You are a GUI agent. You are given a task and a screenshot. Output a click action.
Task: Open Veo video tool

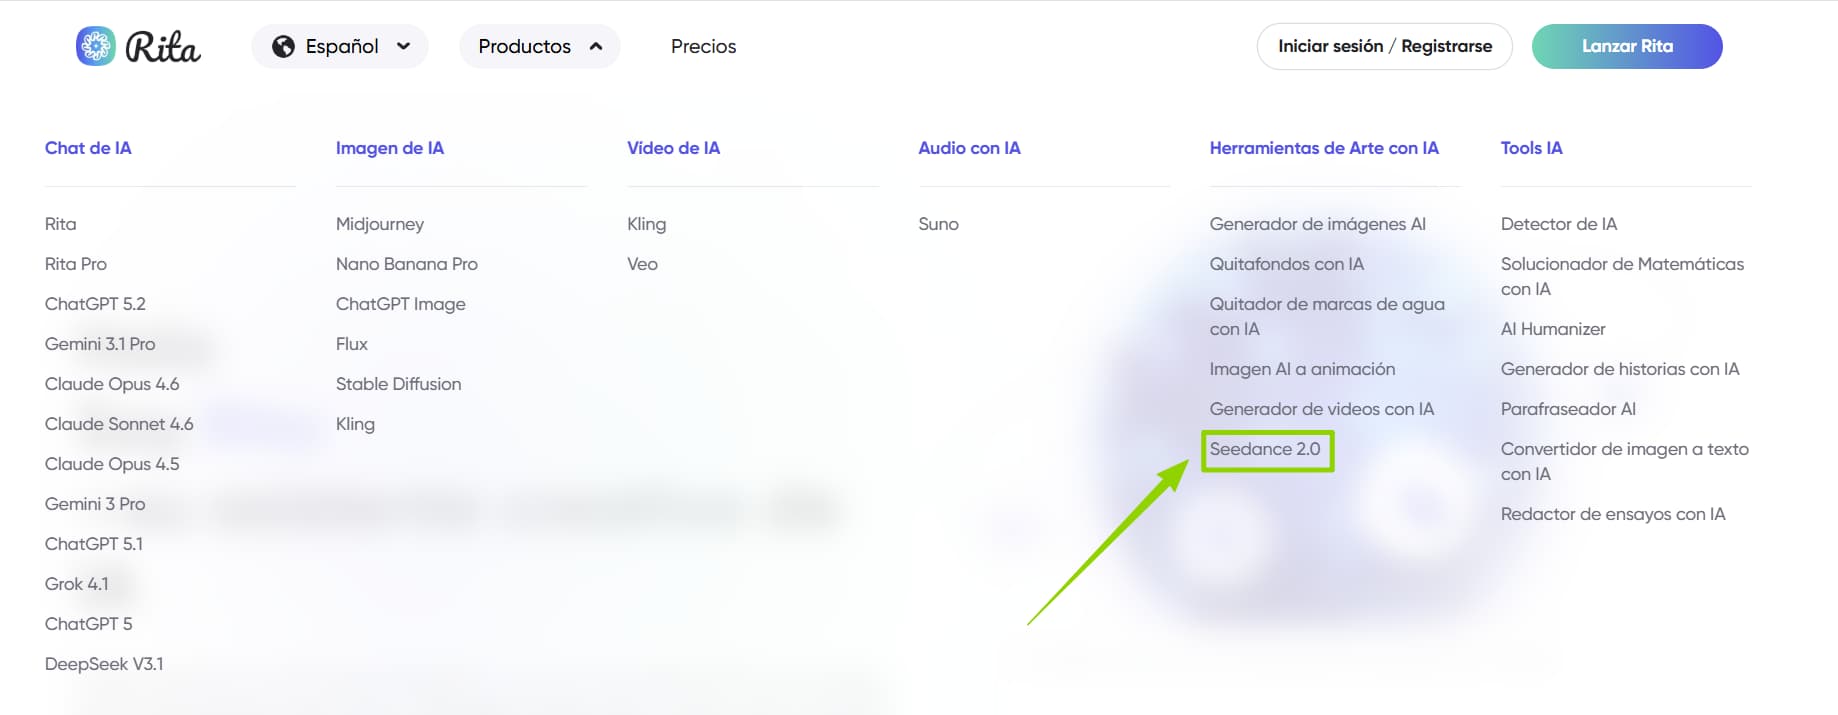[x=642, y=264]
